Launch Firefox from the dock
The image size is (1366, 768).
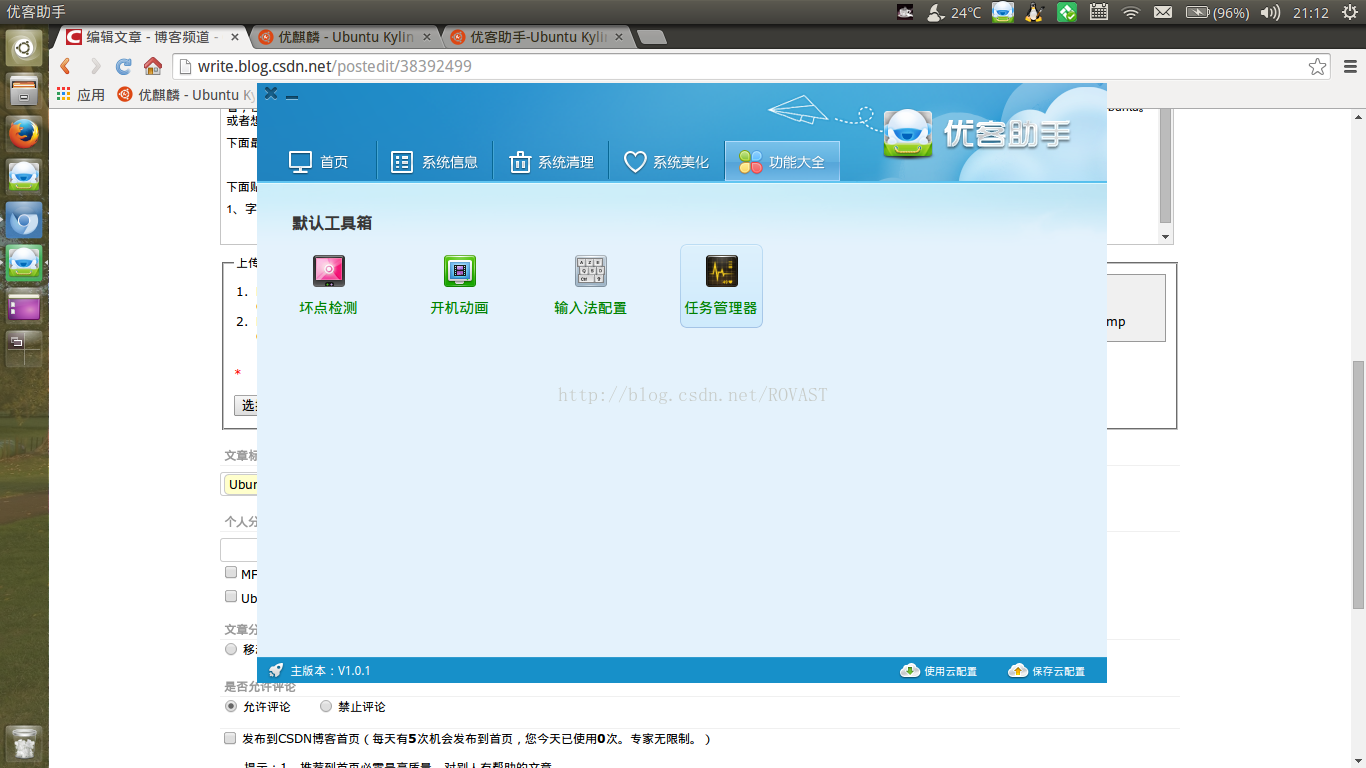[24, 134]
